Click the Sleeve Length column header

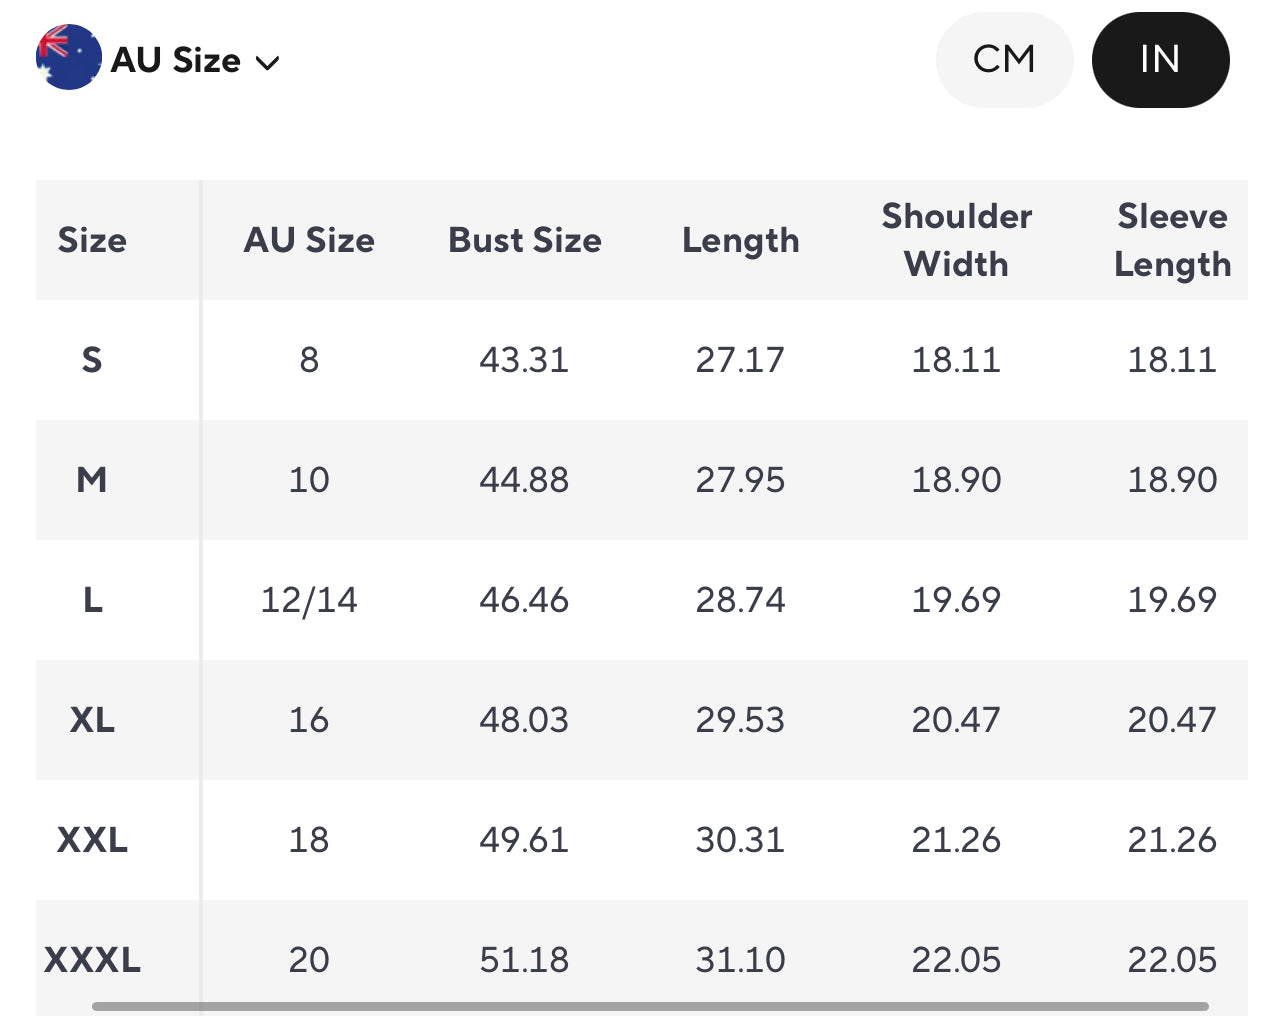coord(1172,240)
